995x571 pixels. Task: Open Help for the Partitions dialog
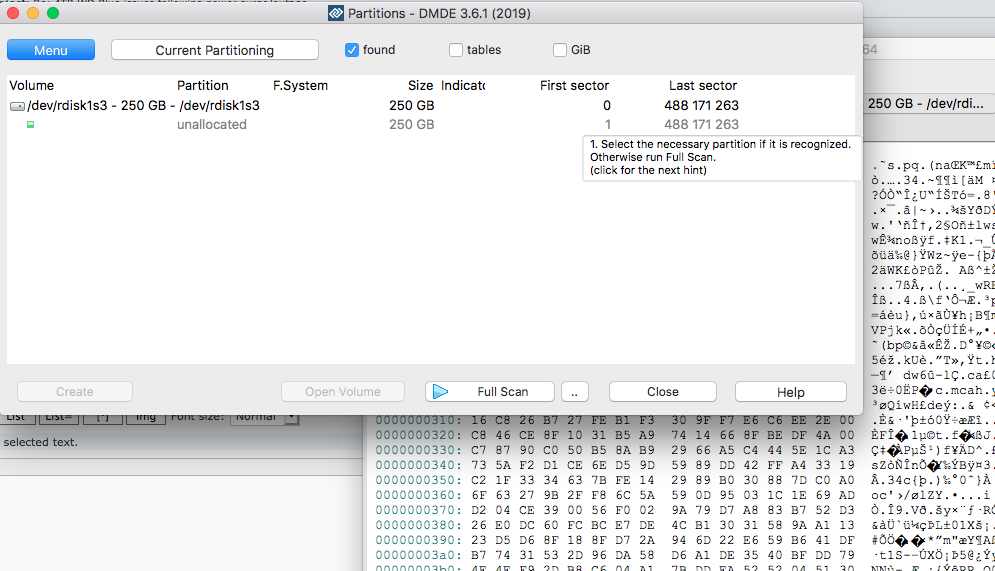[x=791, y=392]
